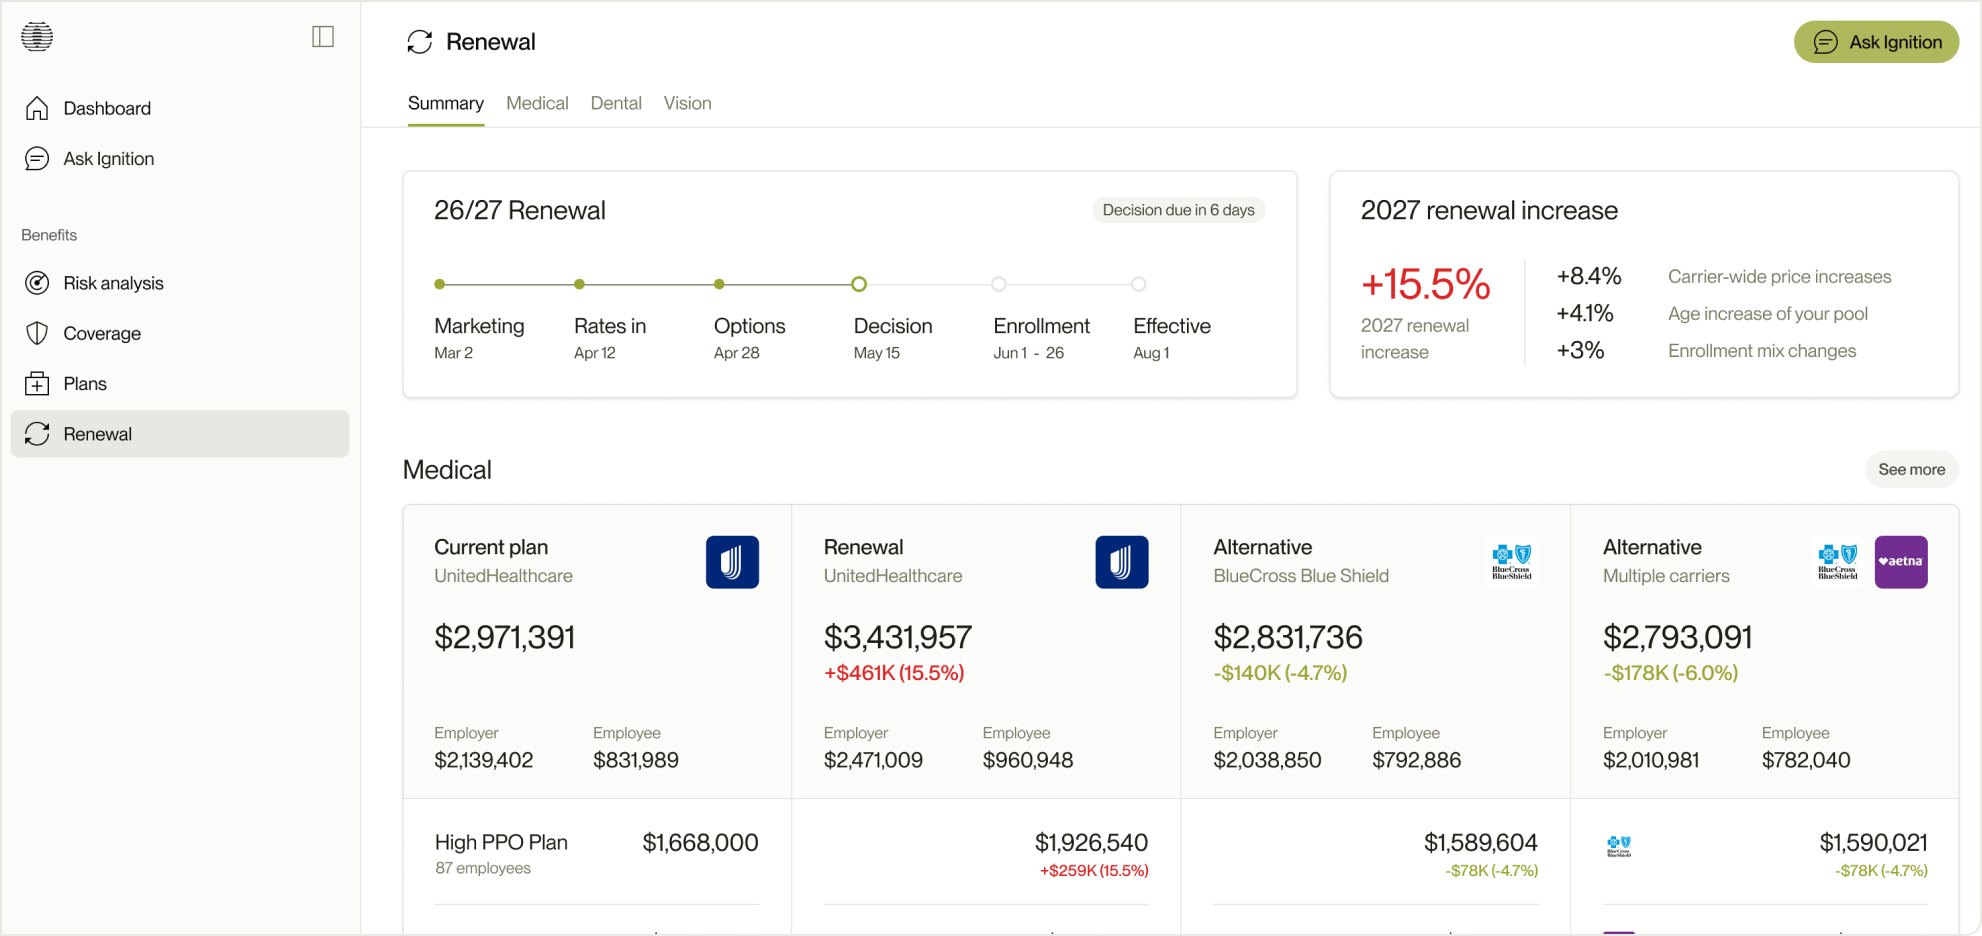Select the Multiple carriers Alternative card
This screenshot has height=936, width=1982.
1765,652
